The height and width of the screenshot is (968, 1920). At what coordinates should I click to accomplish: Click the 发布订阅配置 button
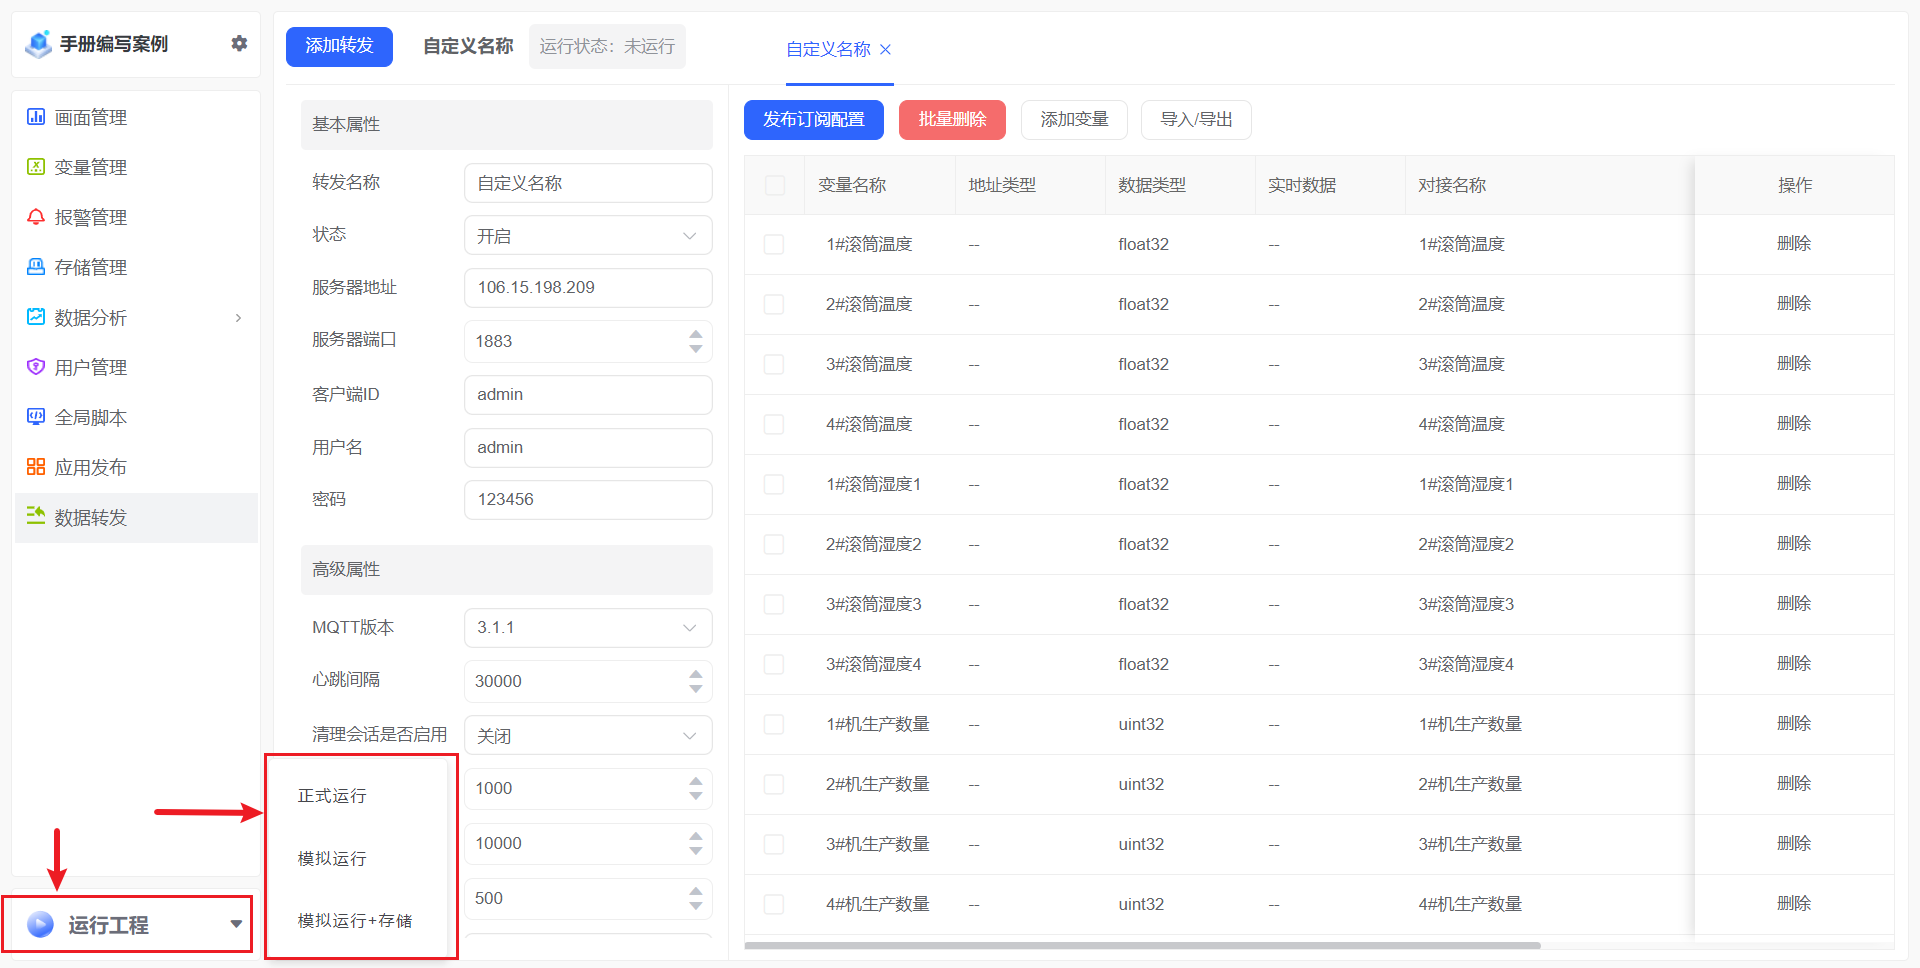(813, 119)
